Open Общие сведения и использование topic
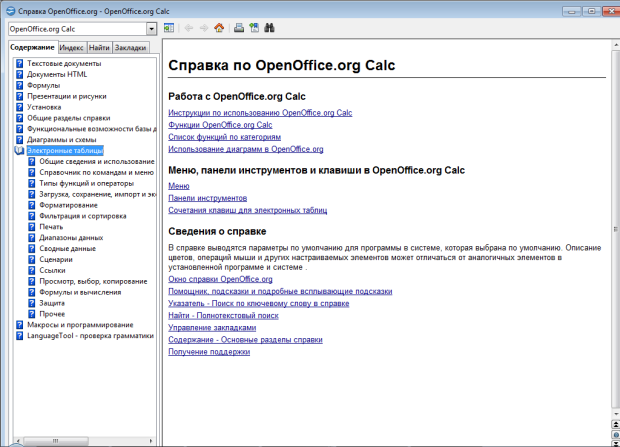The height and width of the screenshot is (447, 620). point(96,161)
